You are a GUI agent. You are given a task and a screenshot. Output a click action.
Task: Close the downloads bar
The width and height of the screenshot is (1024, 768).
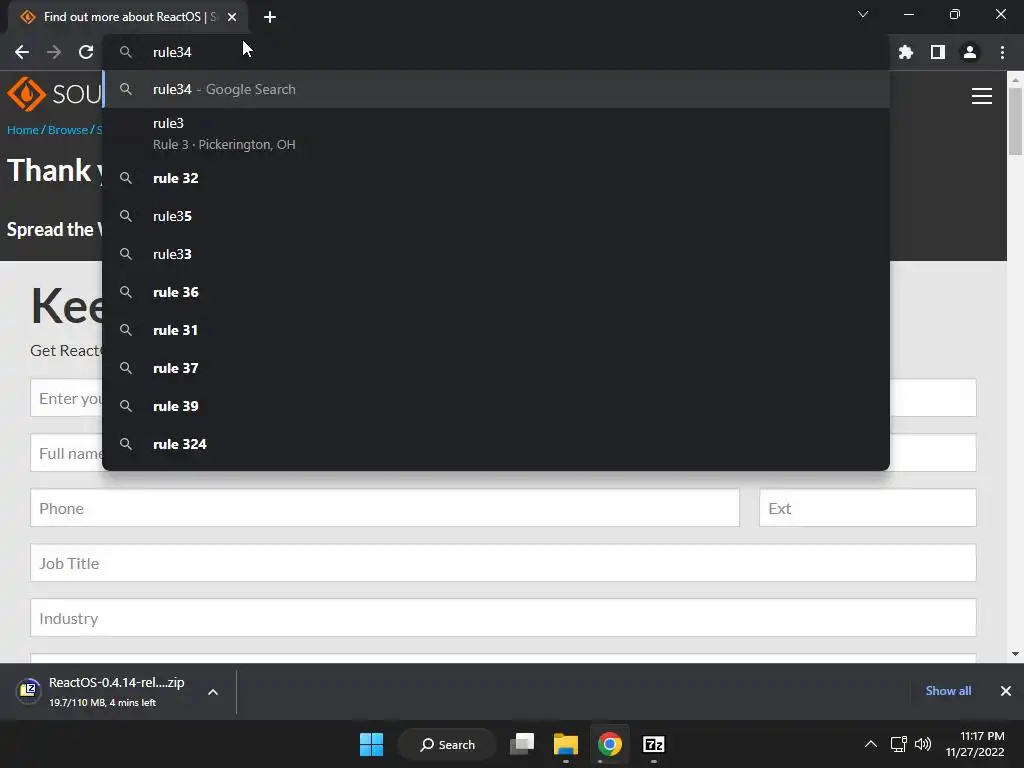pos(1006,691)
